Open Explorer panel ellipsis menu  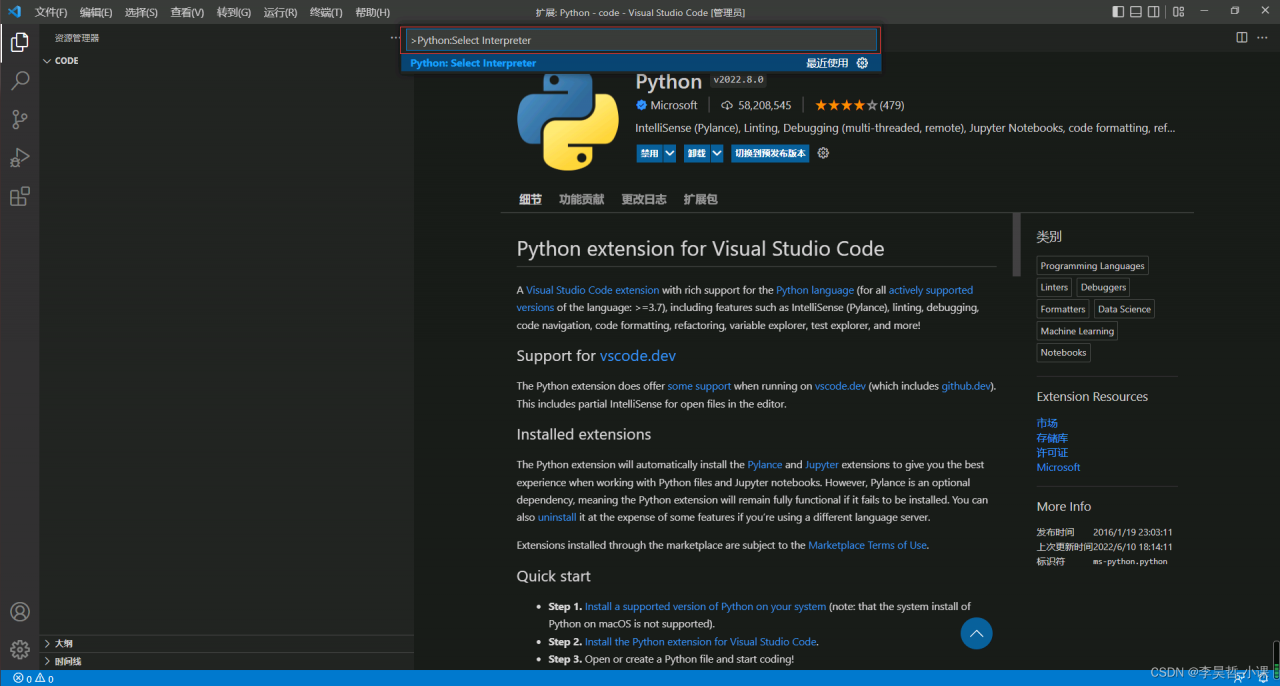coord(394,37)
